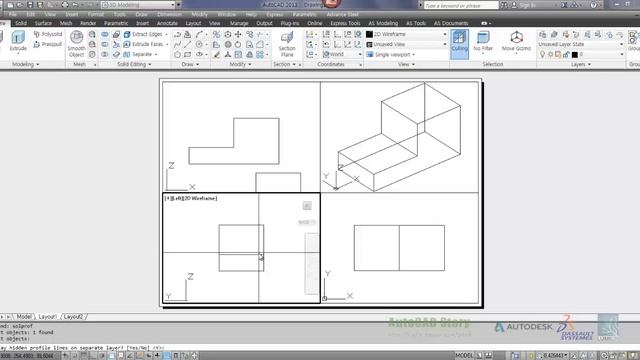Switch to the Layout2 tab
Screen dimensions: 640x360
click(73, 316)
